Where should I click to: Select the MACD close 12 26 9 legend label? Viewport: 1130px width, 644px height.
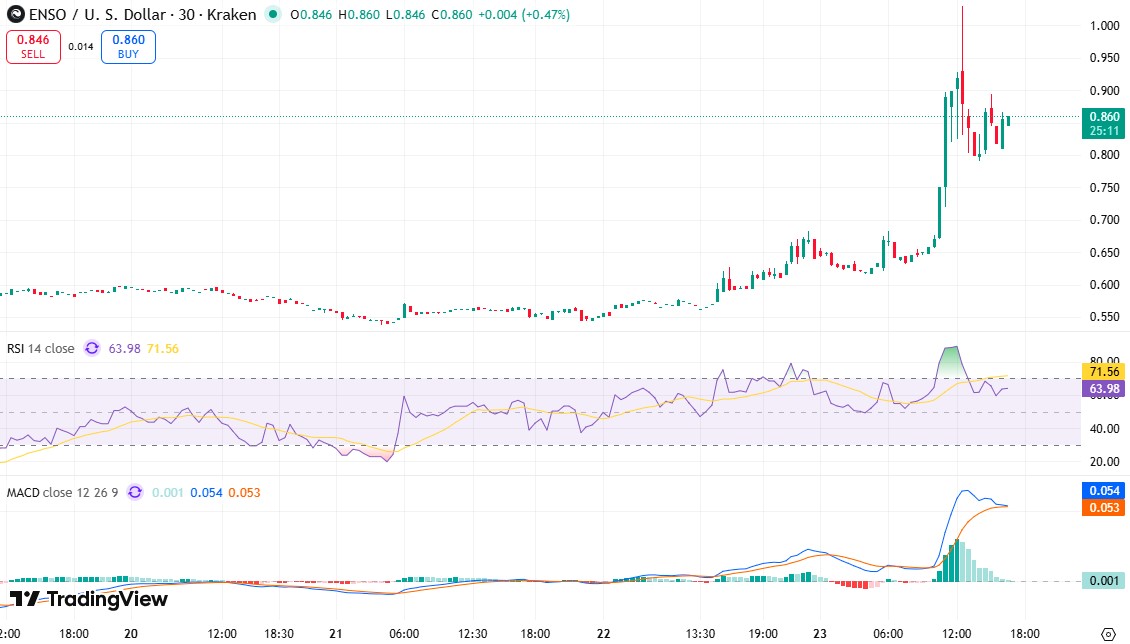coord(60,492)
